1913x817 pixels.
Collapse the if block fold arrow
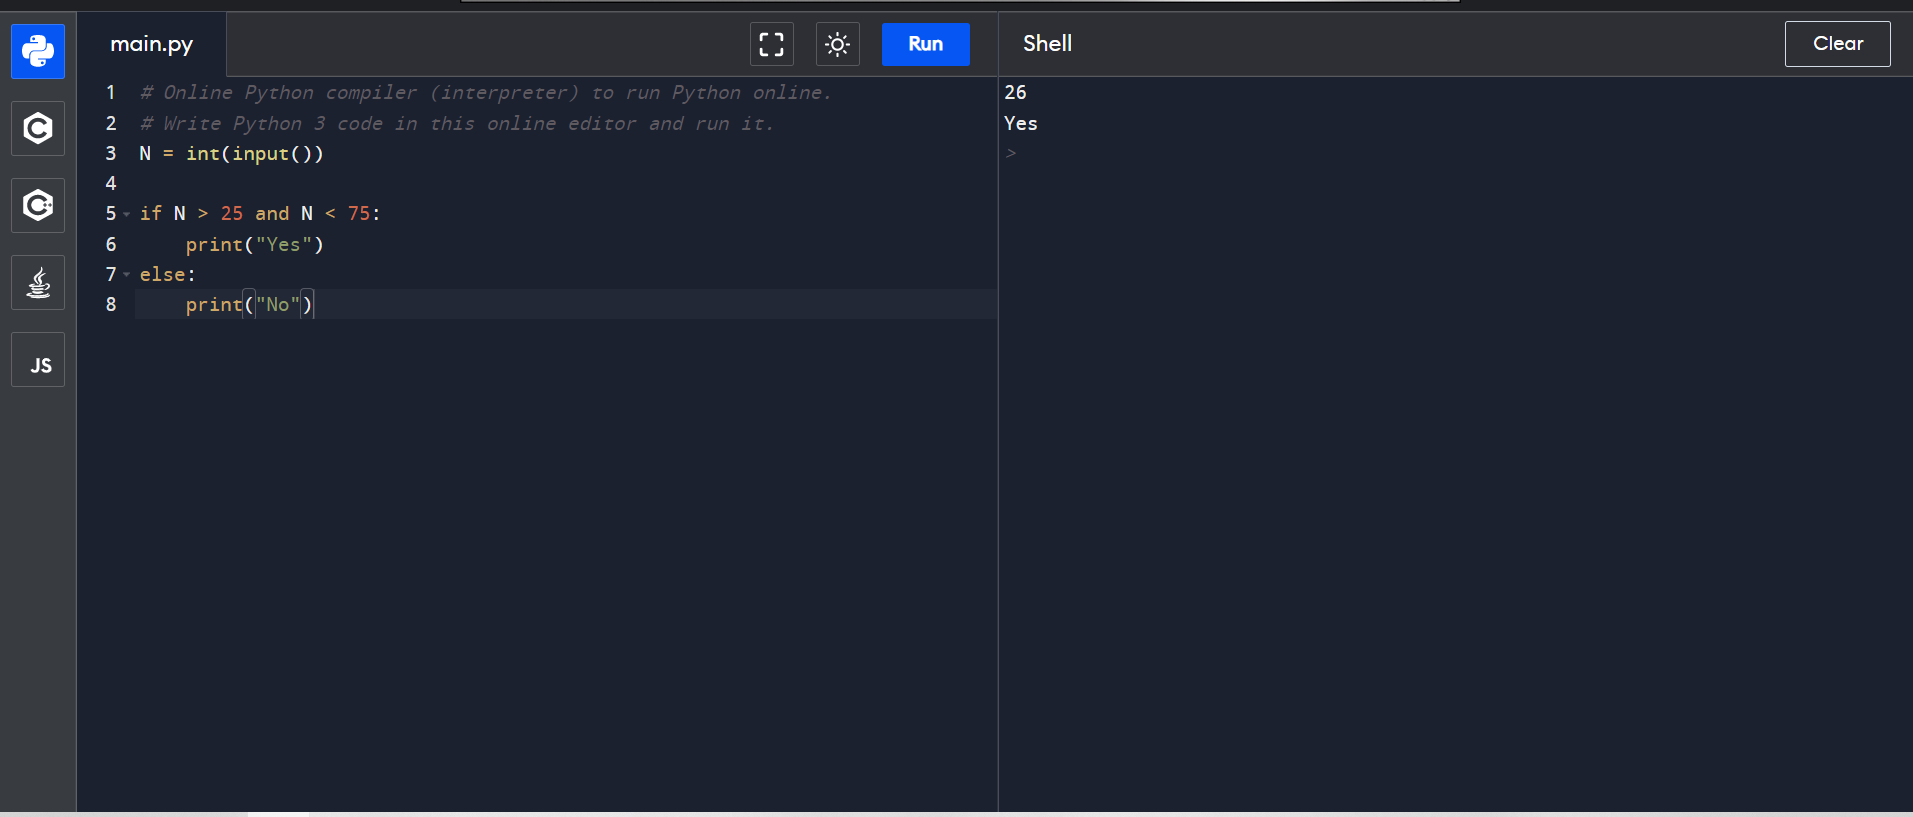click(127, 214)
